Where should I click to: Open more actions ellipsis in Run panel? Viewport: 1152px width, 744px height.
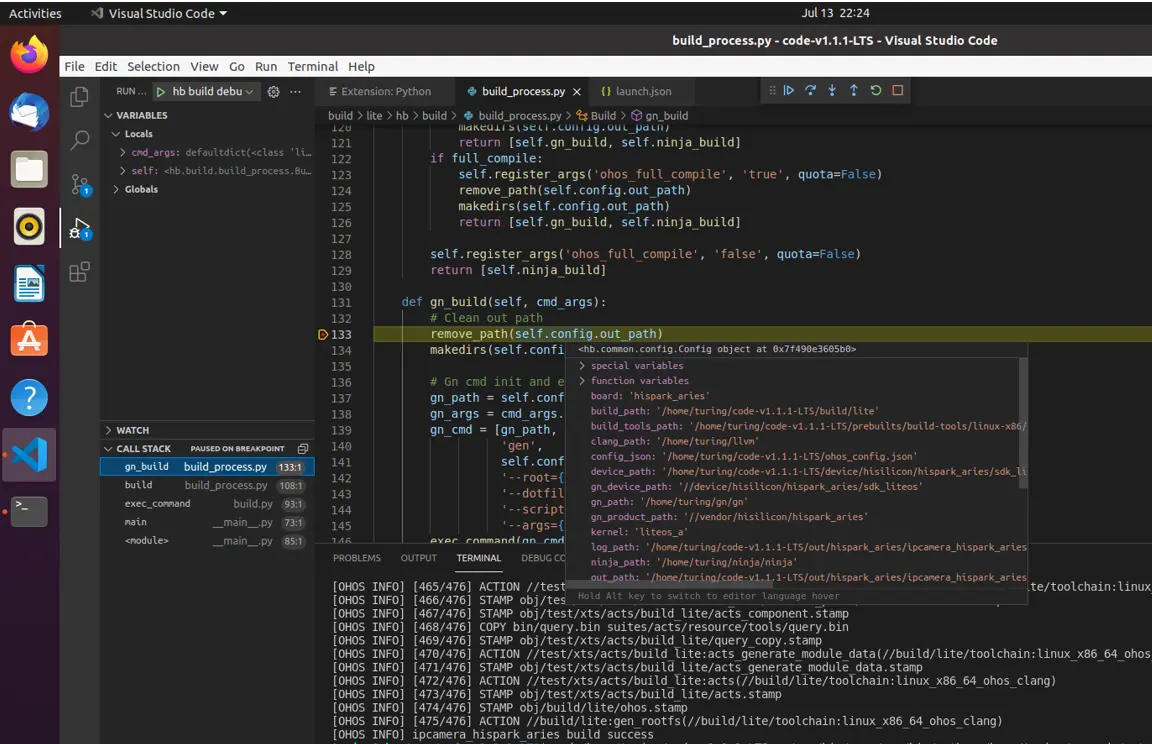[295, 92]
